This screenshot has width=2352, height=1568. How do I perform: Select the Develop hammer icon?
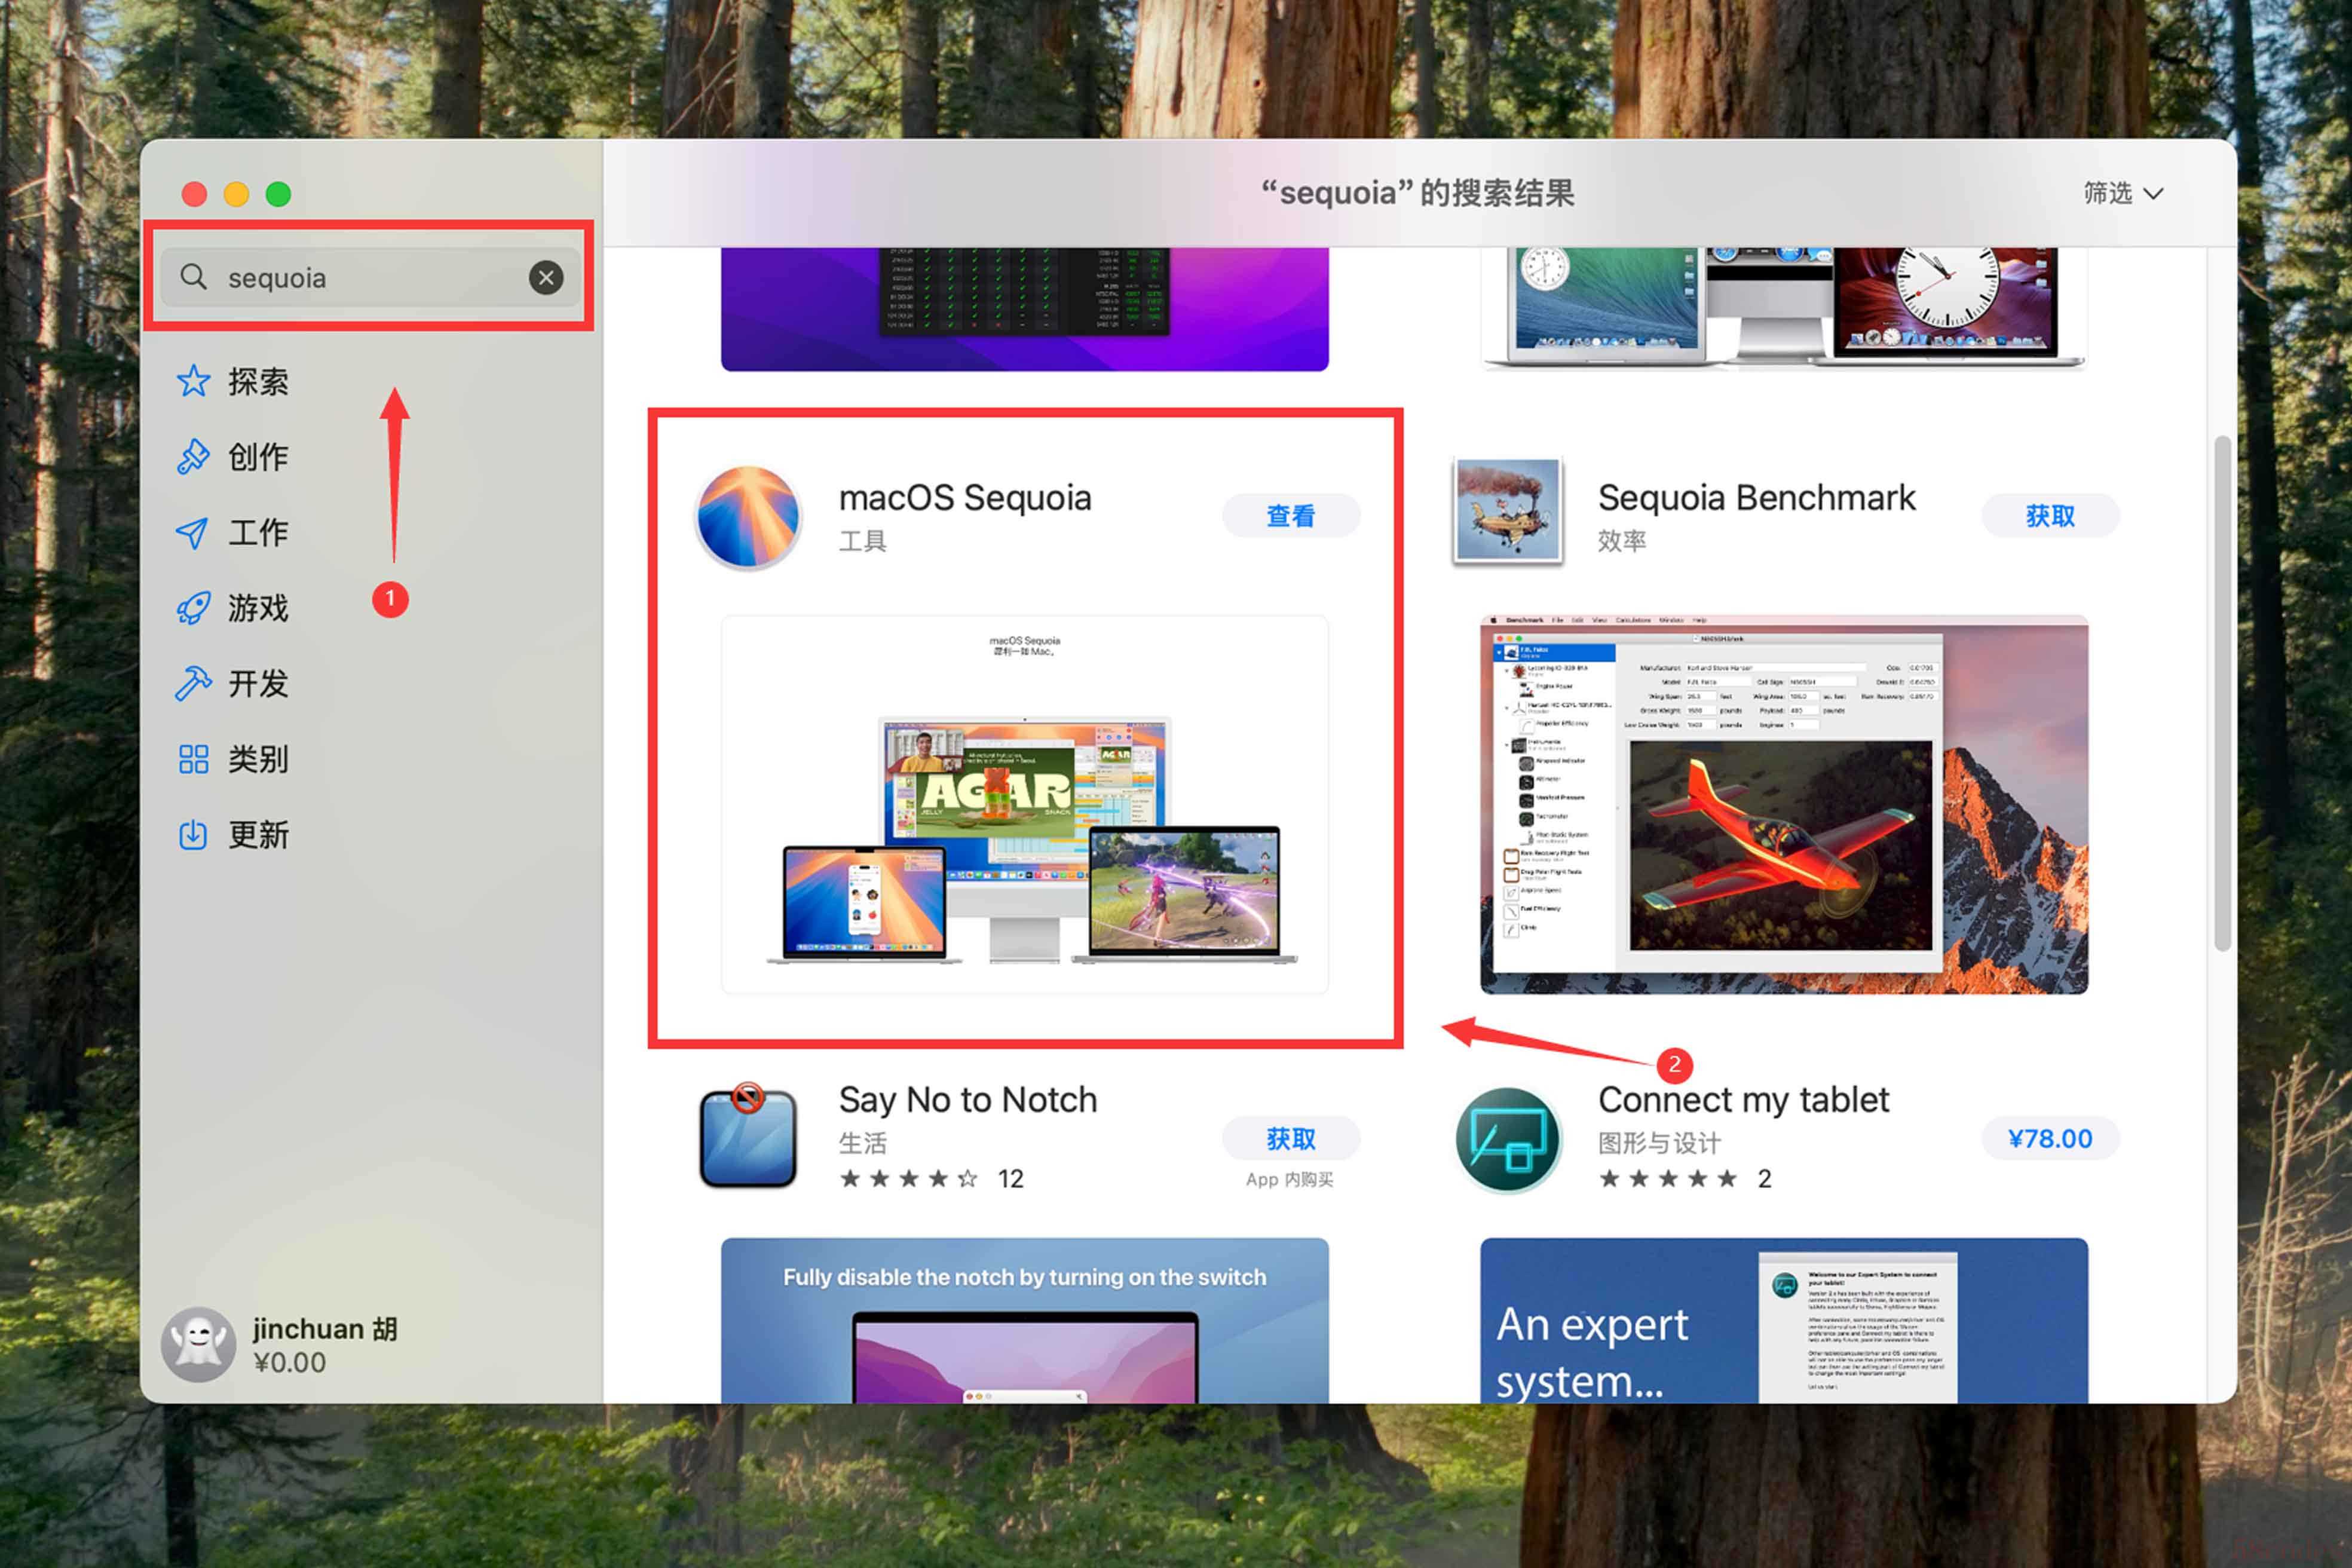point(193,684)
